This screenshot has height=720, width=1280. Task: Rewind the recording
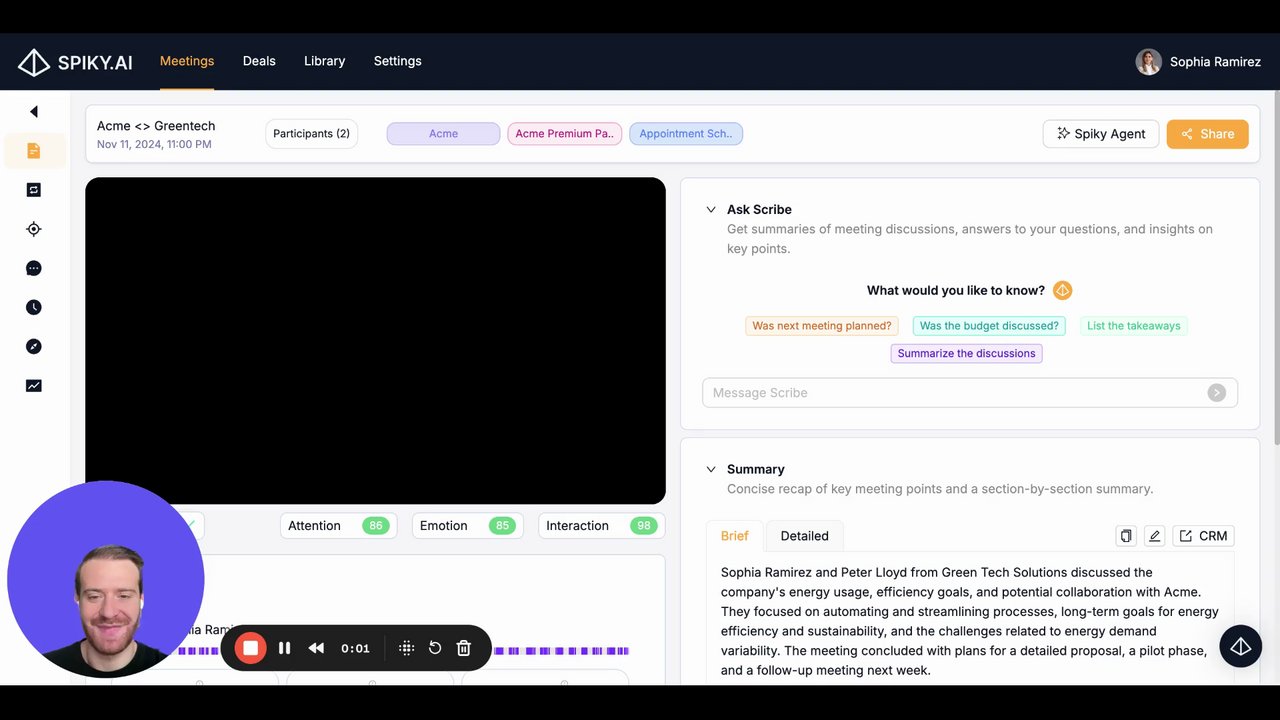point(316,648)
